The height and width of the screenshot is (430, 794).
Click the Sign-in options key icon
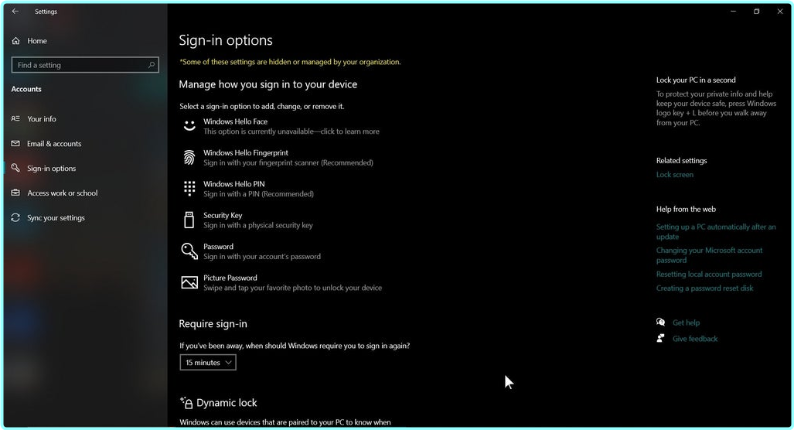pyautogui.click(x=16, y=168)
